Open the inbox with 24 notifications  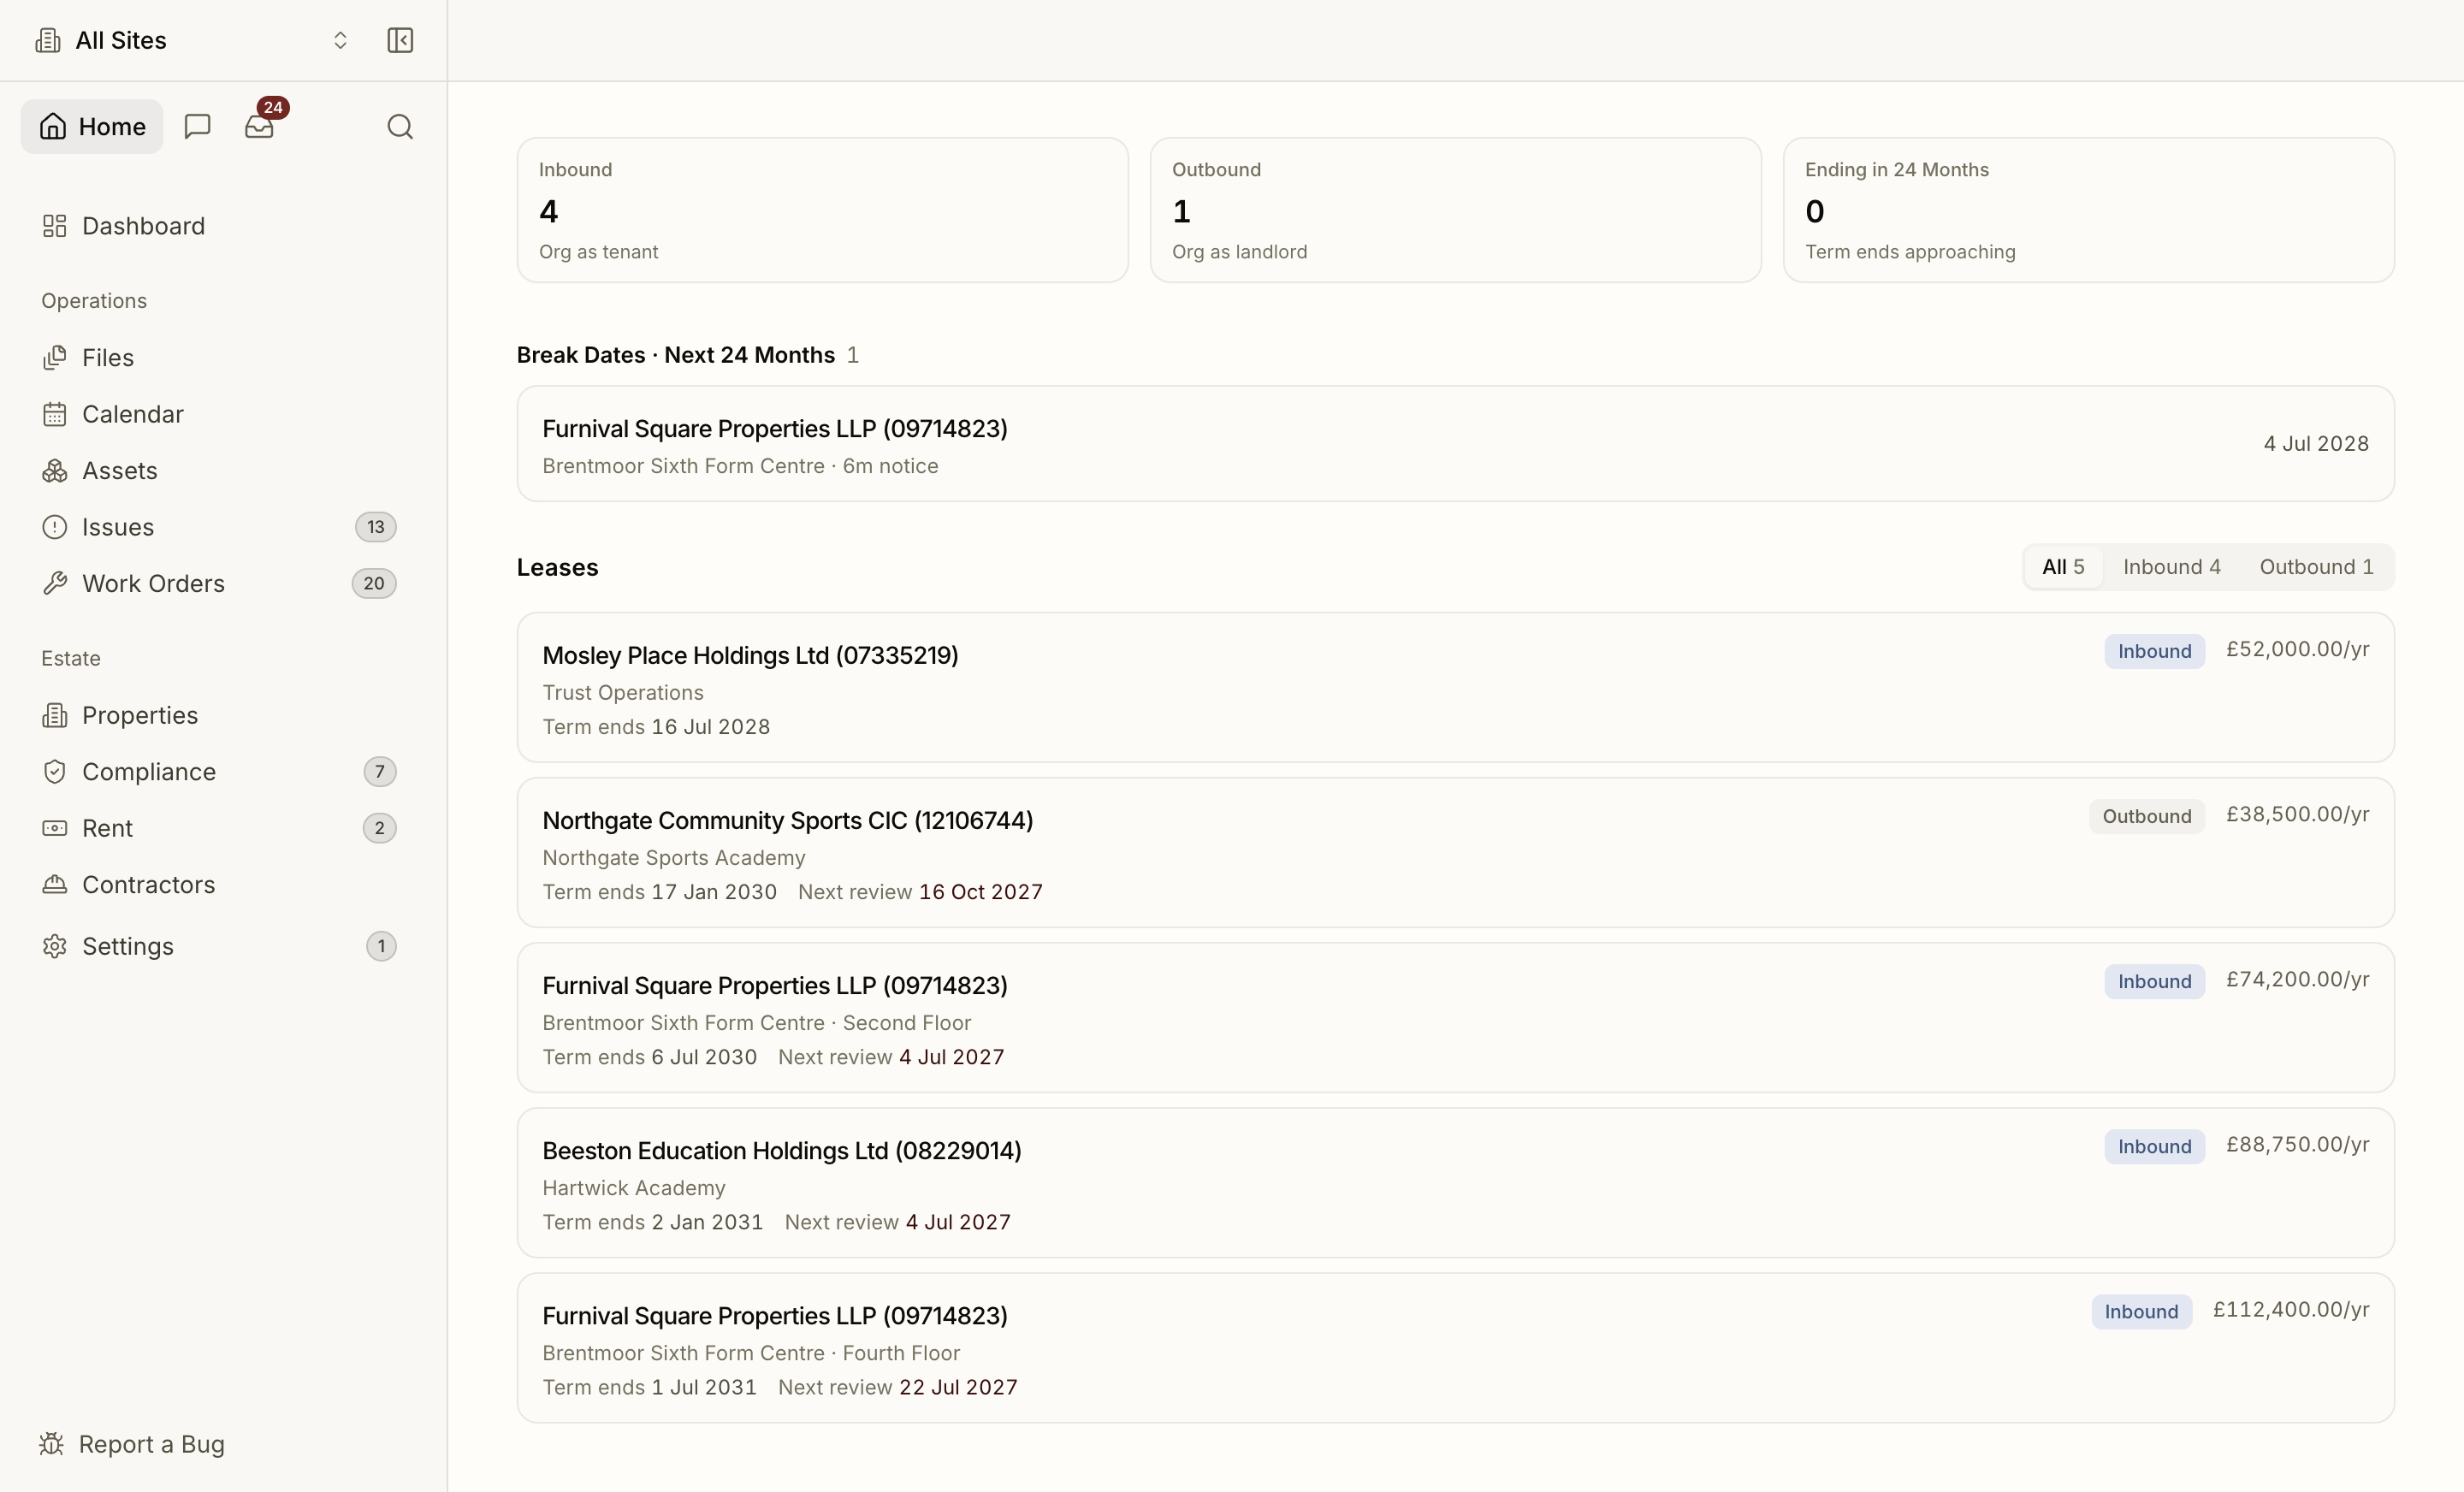(259, 127)
